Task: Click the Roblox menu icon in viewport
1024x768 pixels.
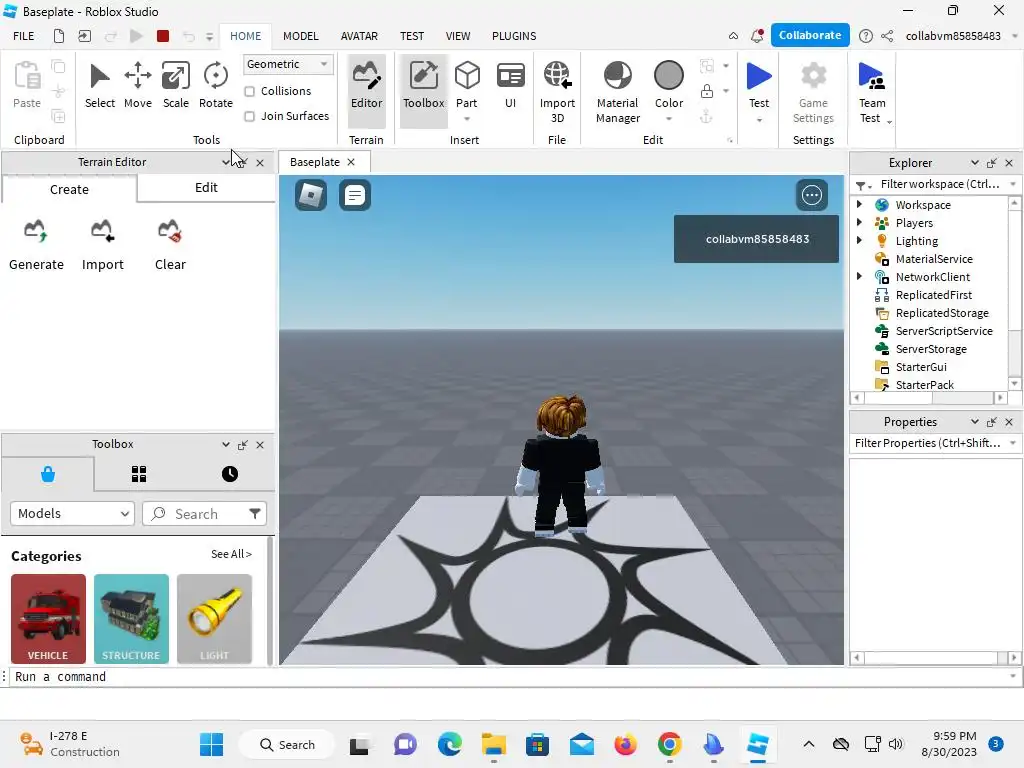Action: [311, 195]
